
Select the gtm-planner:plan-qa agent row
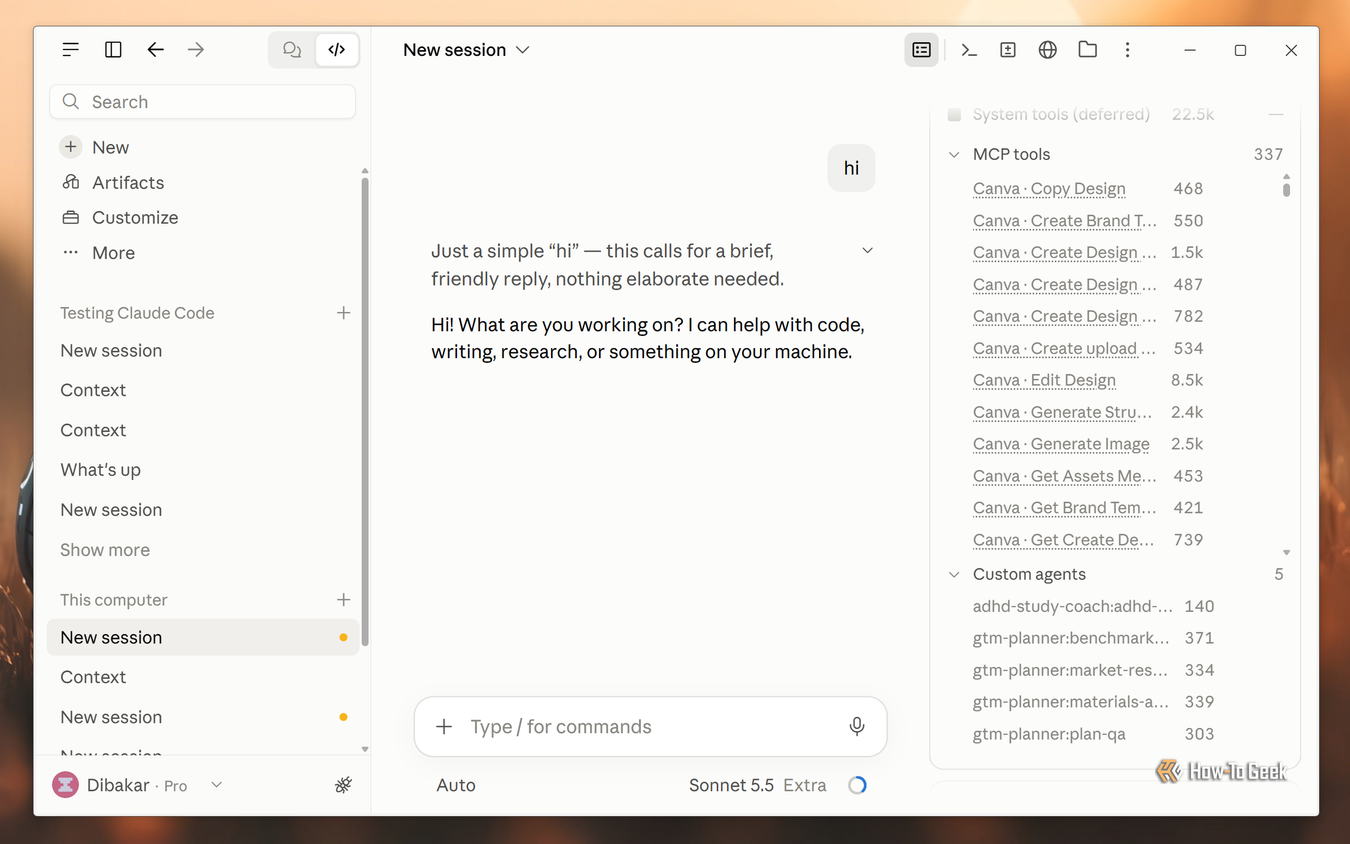pyautogui.click(x=1093, y=734)
